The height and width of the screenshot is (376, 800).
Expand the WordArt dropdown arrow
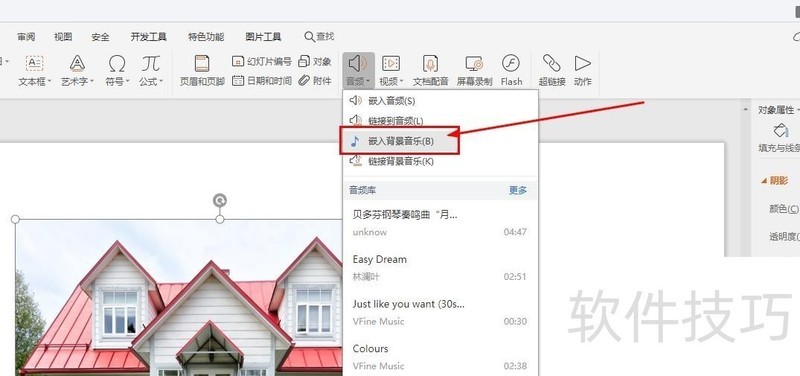point(92,82)
